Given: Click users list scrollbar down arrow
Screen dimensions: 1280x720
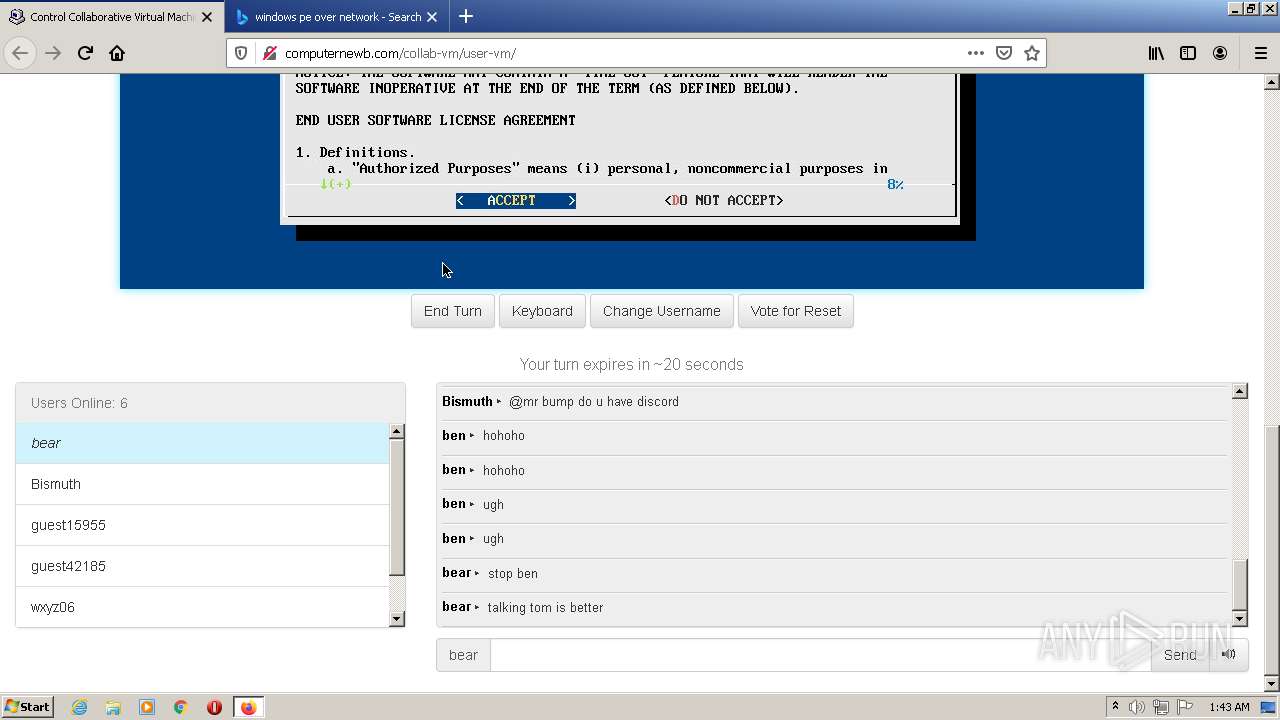Looking at the screenshot, I should pyautogui.click(x=397, y=619).
